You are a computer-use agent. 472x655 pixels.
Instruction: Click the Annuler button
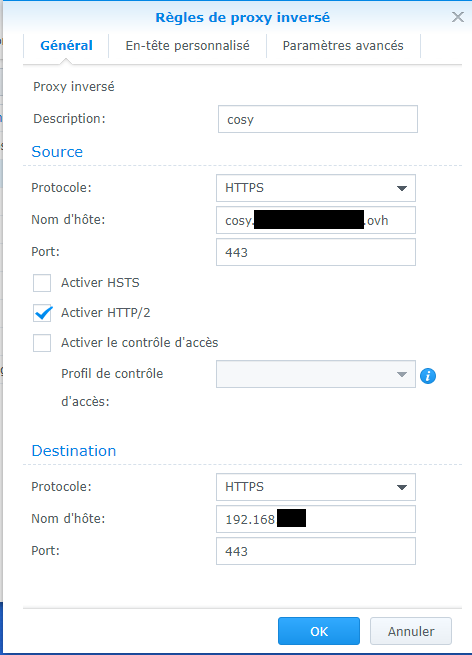click(411, 631)
